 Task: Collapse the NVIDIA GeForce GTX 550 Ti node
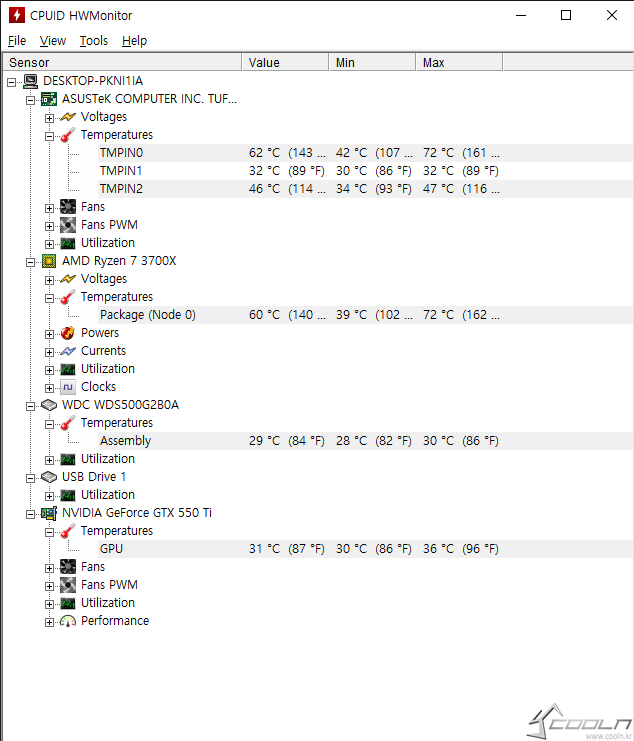click(30, 514)
